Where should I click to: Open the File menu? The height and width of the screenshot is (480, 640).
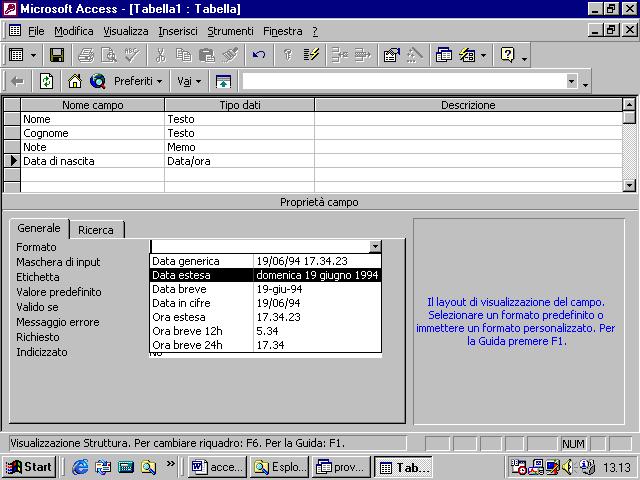[36, 31]
